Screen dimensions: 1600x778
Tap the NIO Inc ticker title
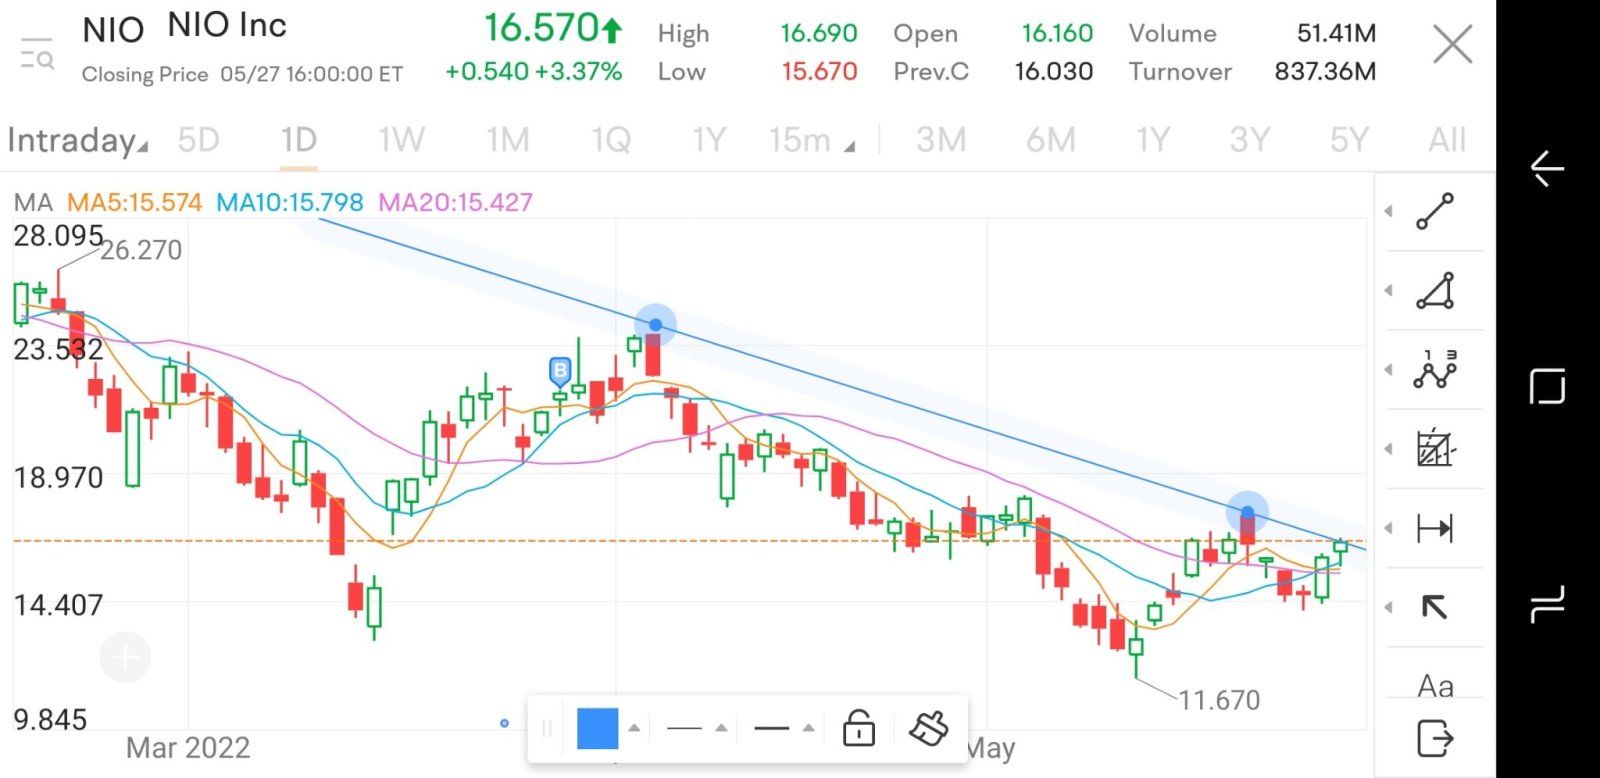(227, 25)
